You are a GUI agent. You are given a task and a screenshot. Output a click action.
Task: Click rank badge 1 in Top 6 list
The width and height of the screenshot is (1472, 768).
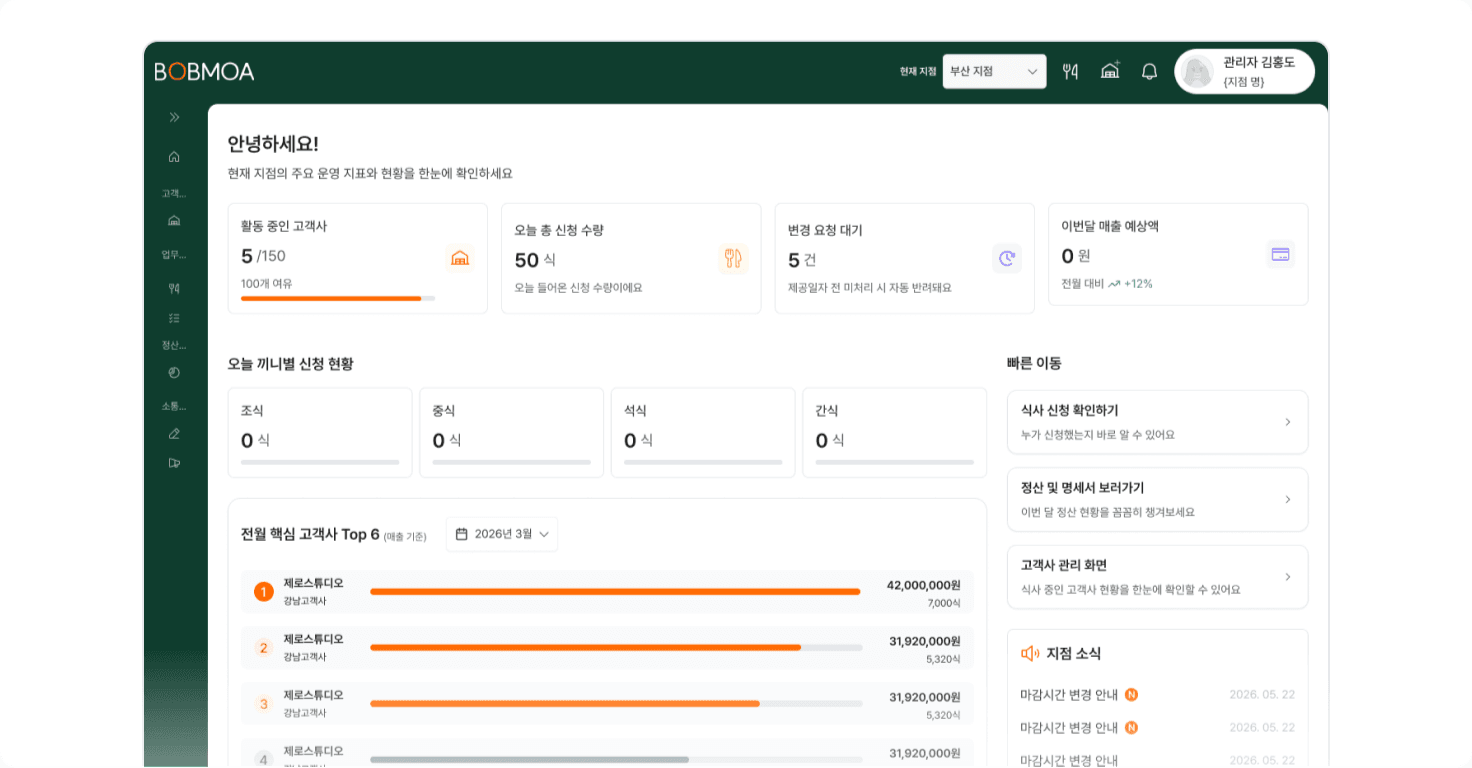[264, 592]
